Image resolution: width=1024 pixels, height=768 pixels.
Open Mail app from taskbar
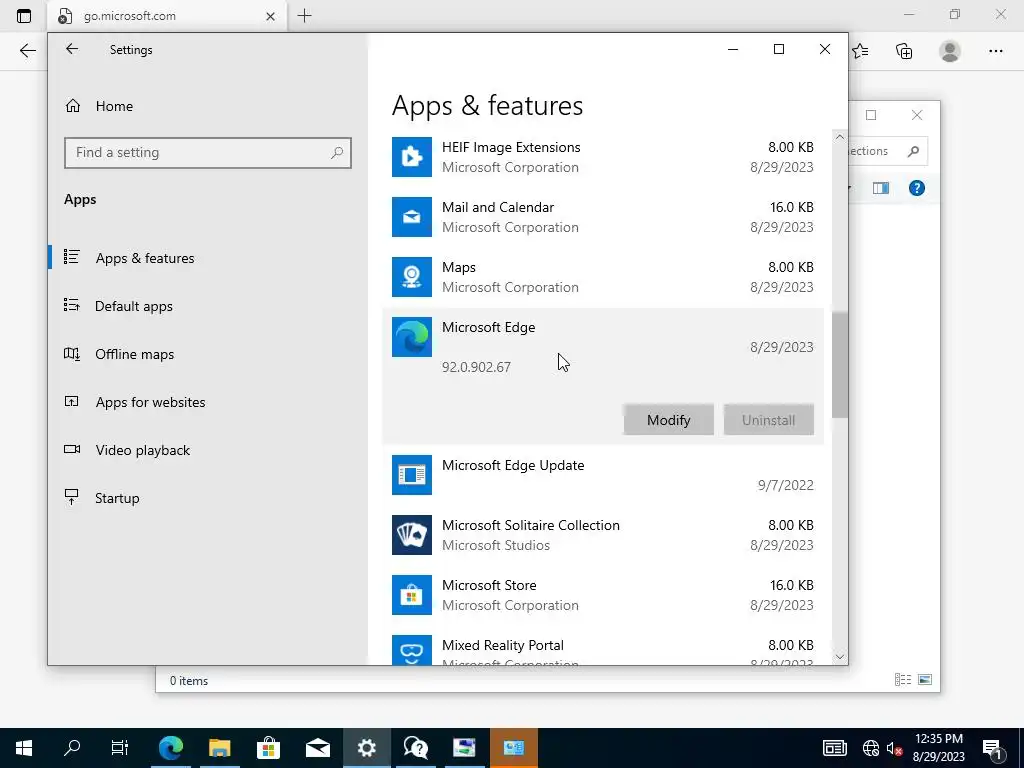click(317, 748)
